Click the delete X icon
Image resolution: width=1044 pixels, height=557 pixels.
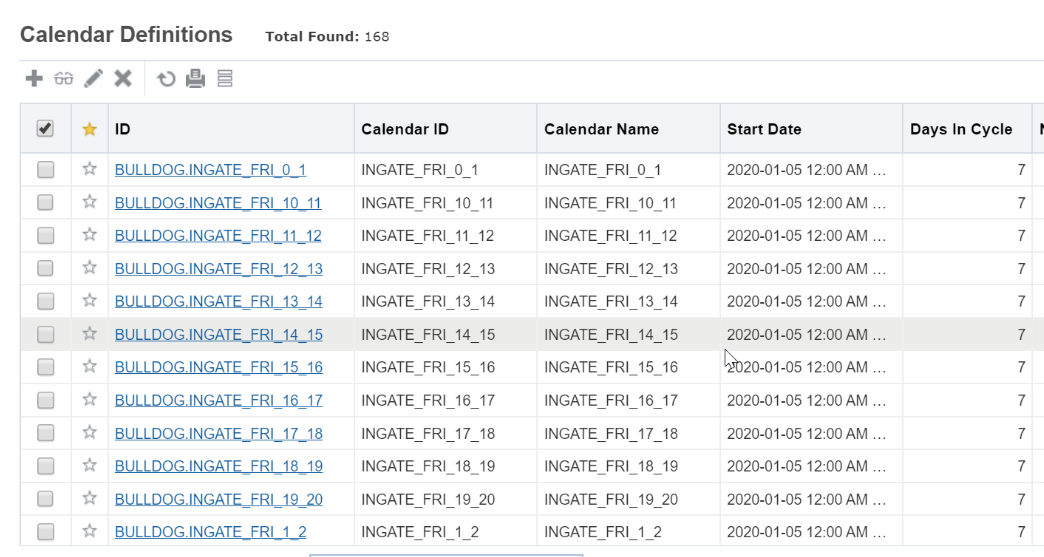[122, 77]
